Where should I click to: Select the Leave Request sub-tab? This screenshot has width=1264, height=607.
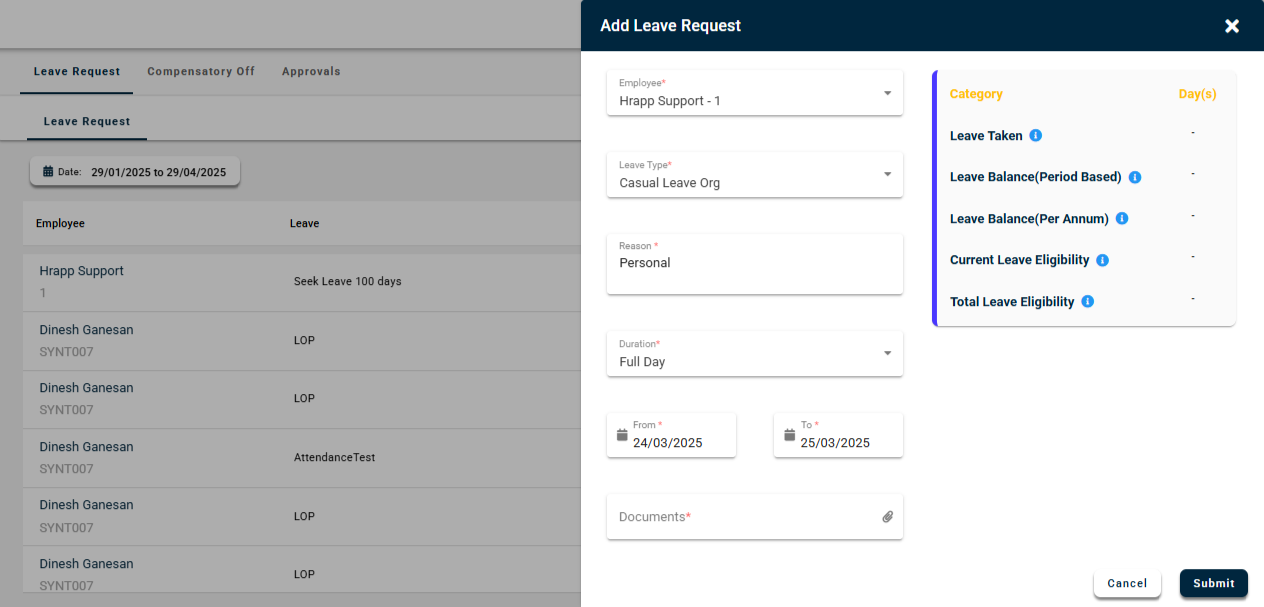point(87,122)
